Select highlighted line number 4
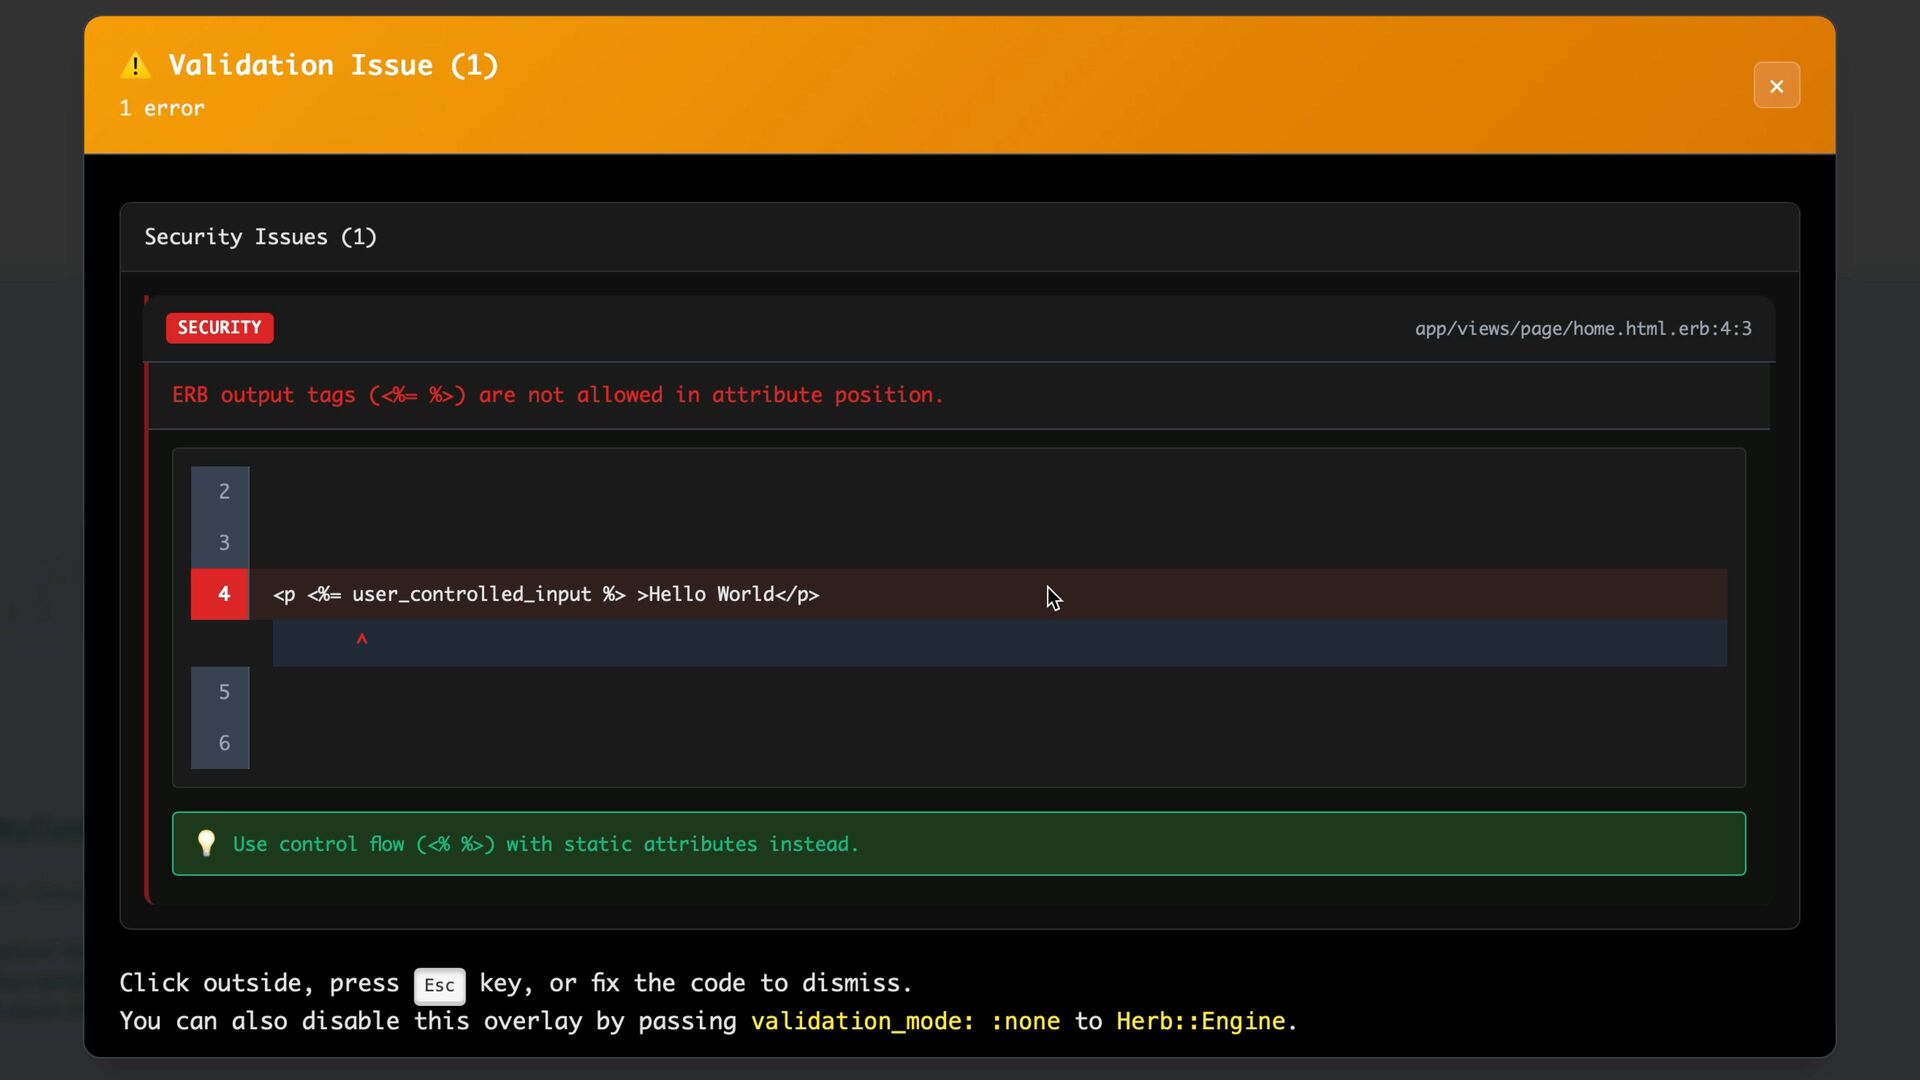 coord(223,594)
